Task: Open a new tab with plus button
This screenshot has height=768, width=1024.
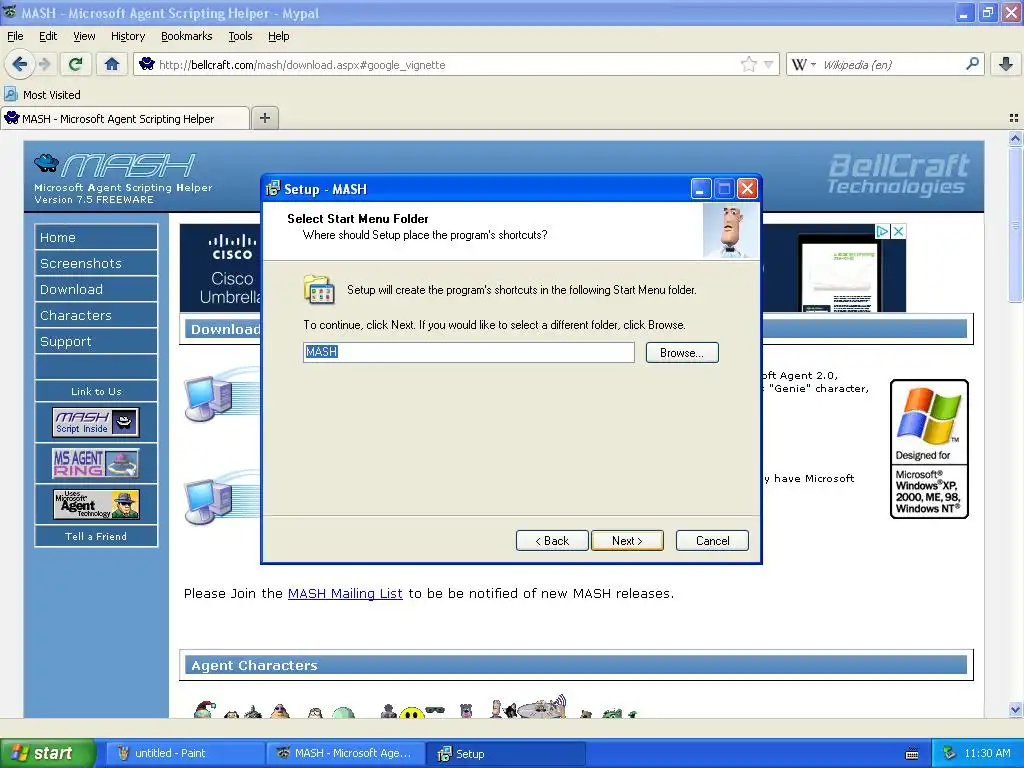Action: 264,118
